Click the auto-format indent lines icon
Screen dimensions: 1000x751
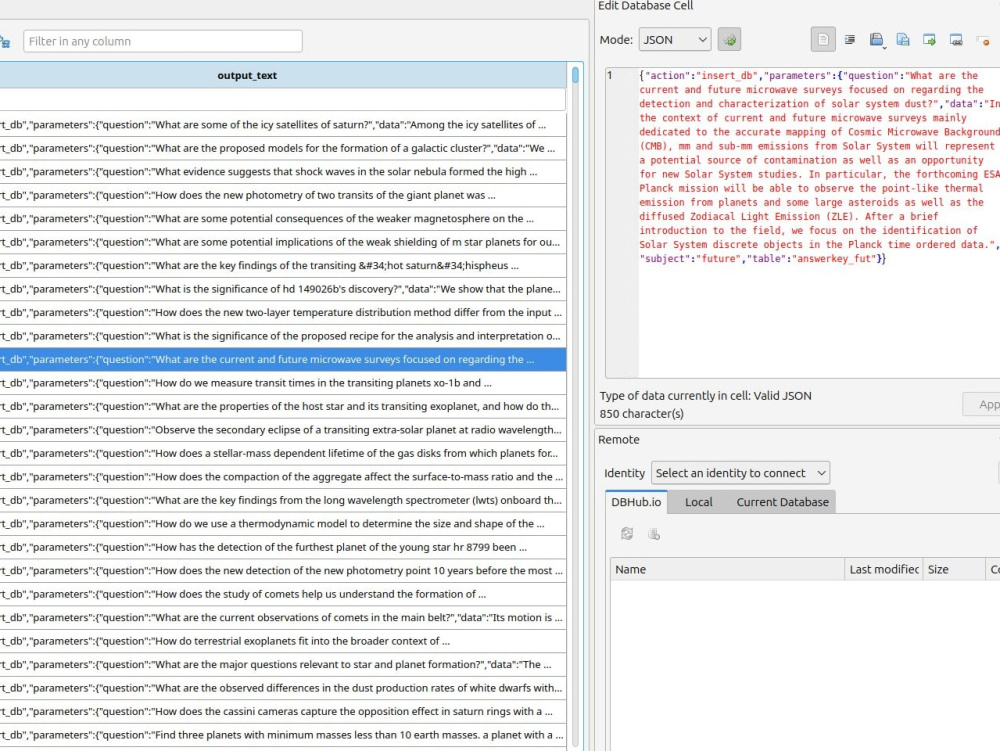coord(849,40)
